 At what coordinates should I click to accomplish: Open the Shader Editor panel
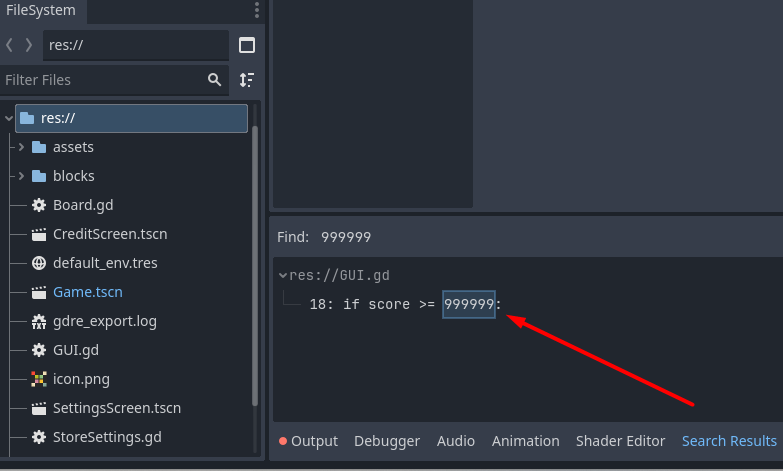[x=620, y=441]
